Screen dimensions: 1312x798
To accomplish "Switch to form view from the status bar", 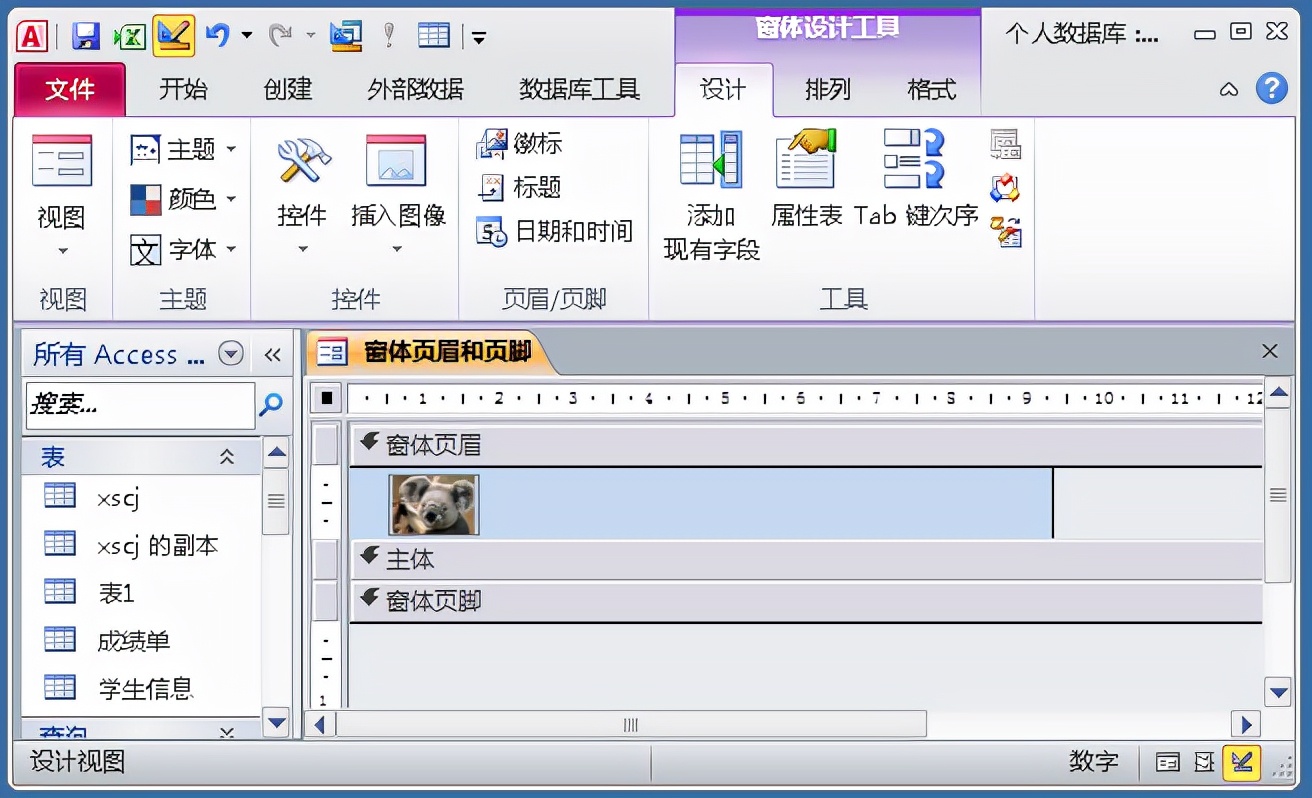I will point(1167,762).
